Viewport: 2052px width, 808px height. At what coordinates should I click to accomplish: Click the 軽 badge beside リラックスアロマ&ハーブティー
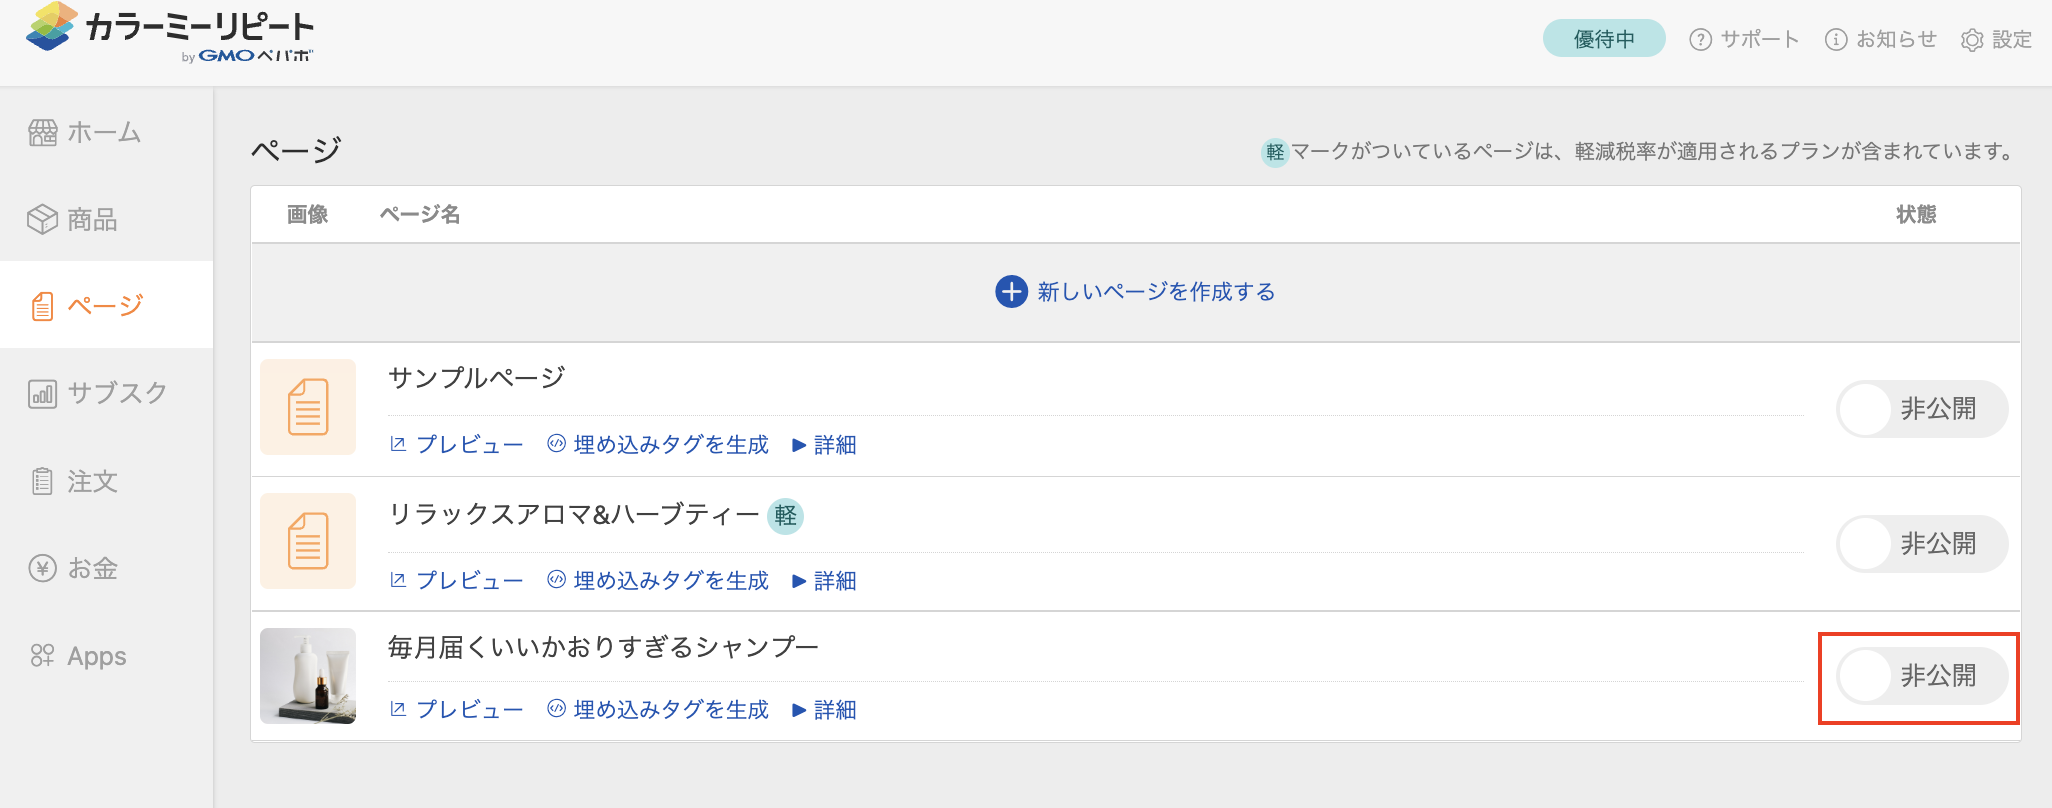tap(785, 516)
